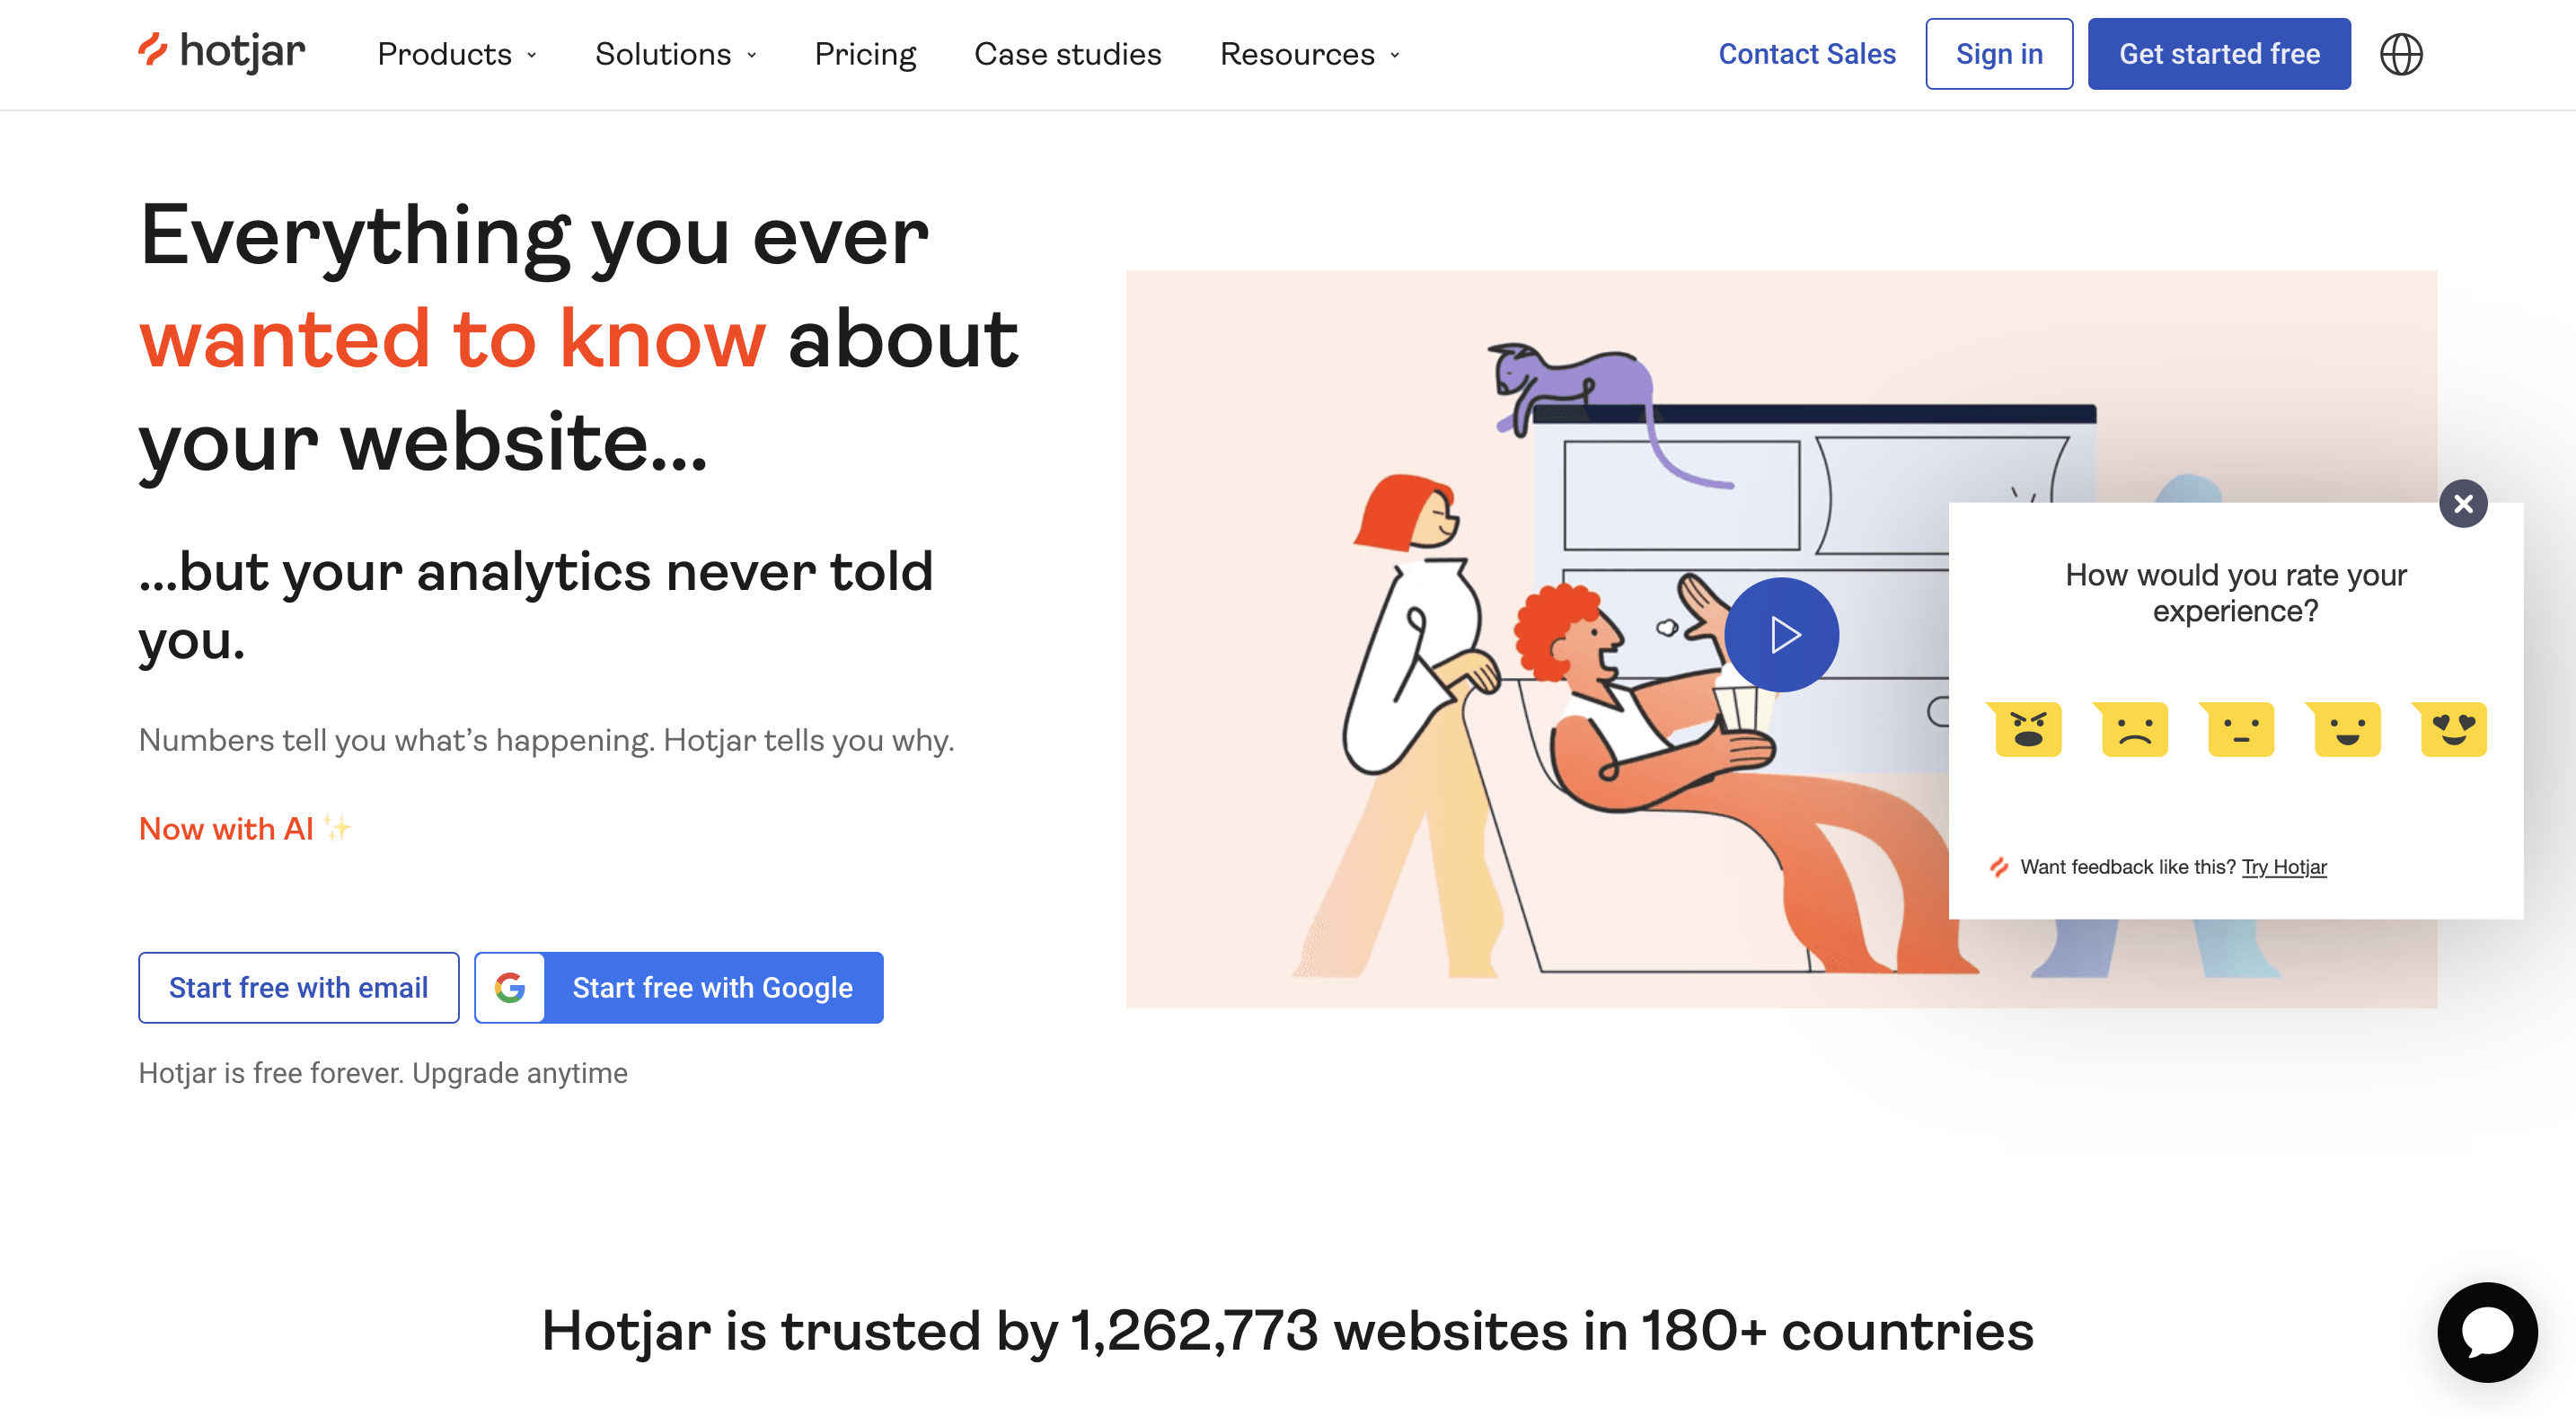Open Case studies in the nav
The height and width of the screenshot is (1417, 2576).
pyautogui.click(x=1067, y=54)
